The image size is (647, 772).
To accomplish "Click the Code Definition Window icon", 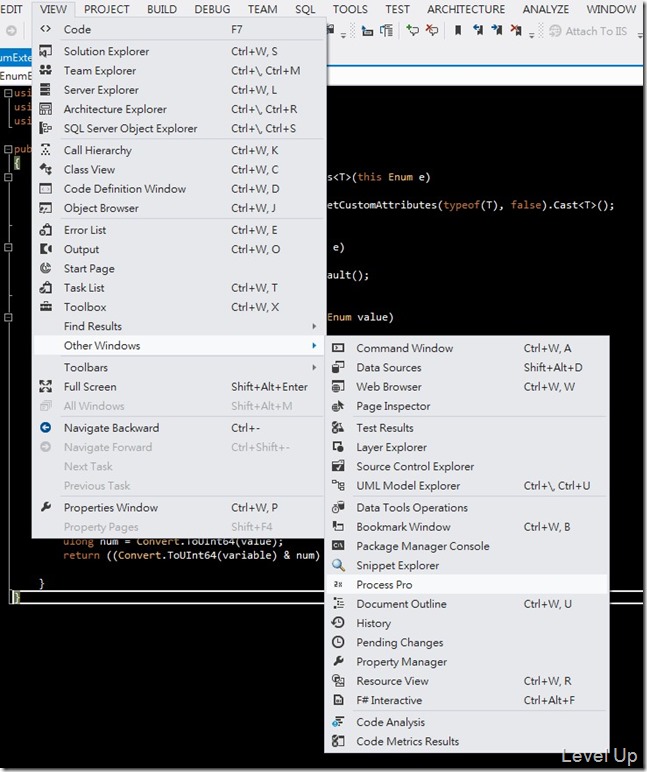I will tap(46, 188).
